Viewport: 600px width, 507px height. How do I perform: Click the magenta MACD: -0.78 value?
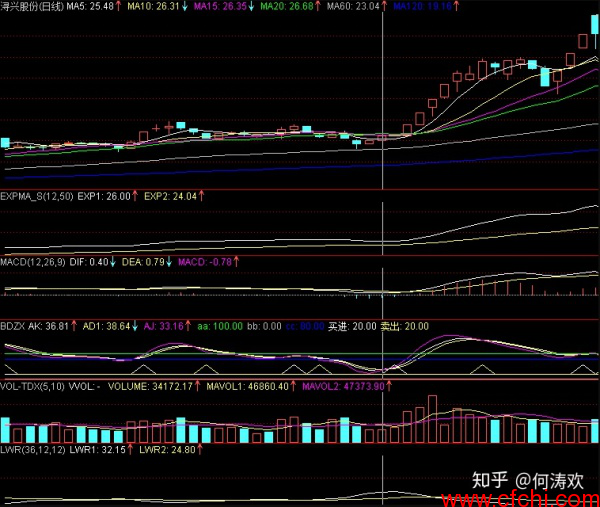(x=205, y=262)
